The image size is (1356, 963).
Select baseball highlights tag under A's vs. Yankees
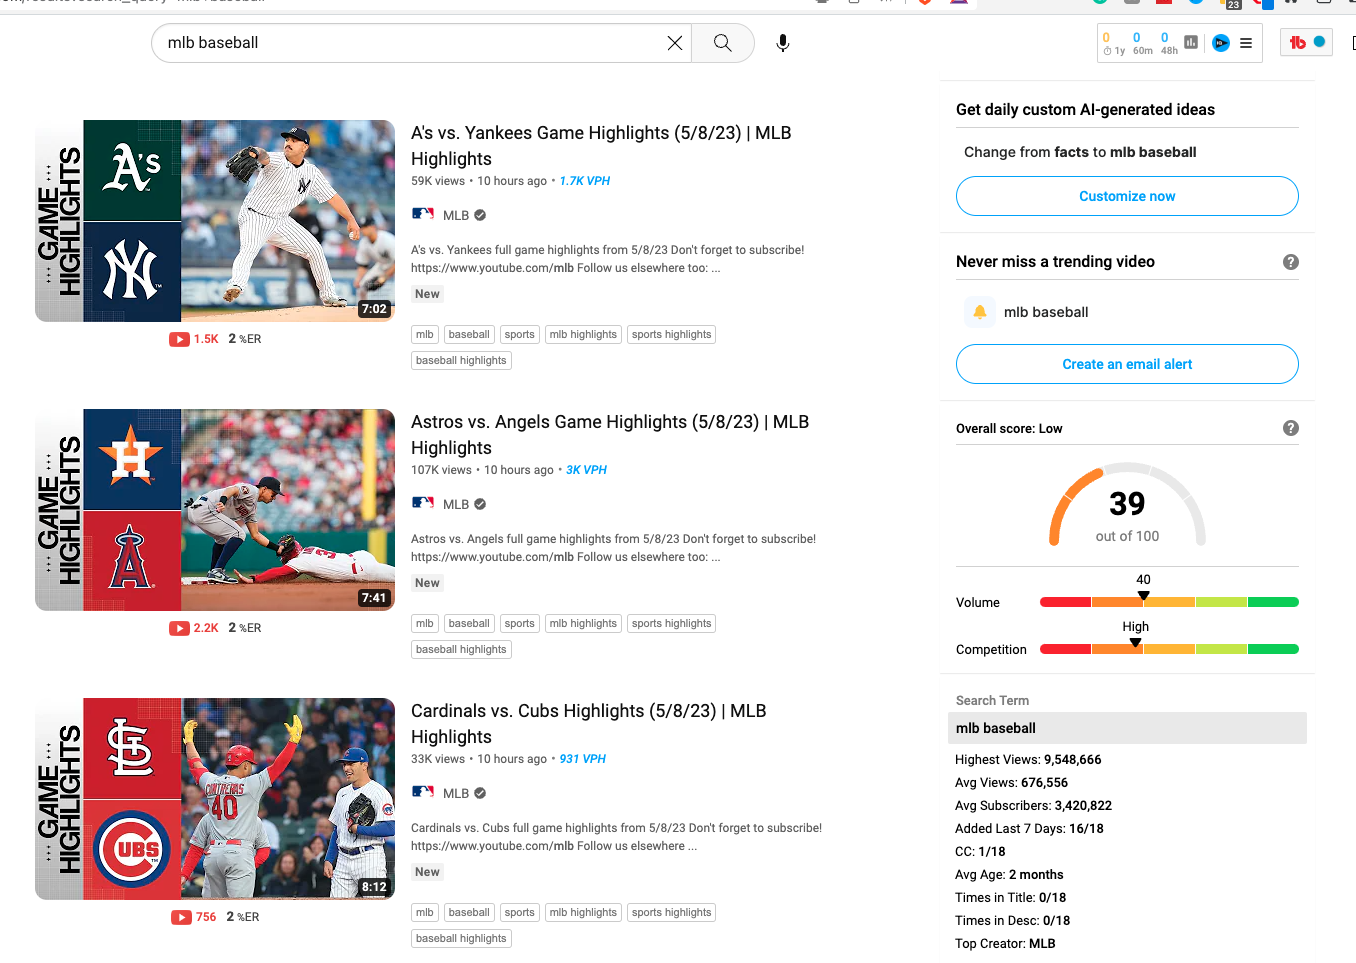462,361
